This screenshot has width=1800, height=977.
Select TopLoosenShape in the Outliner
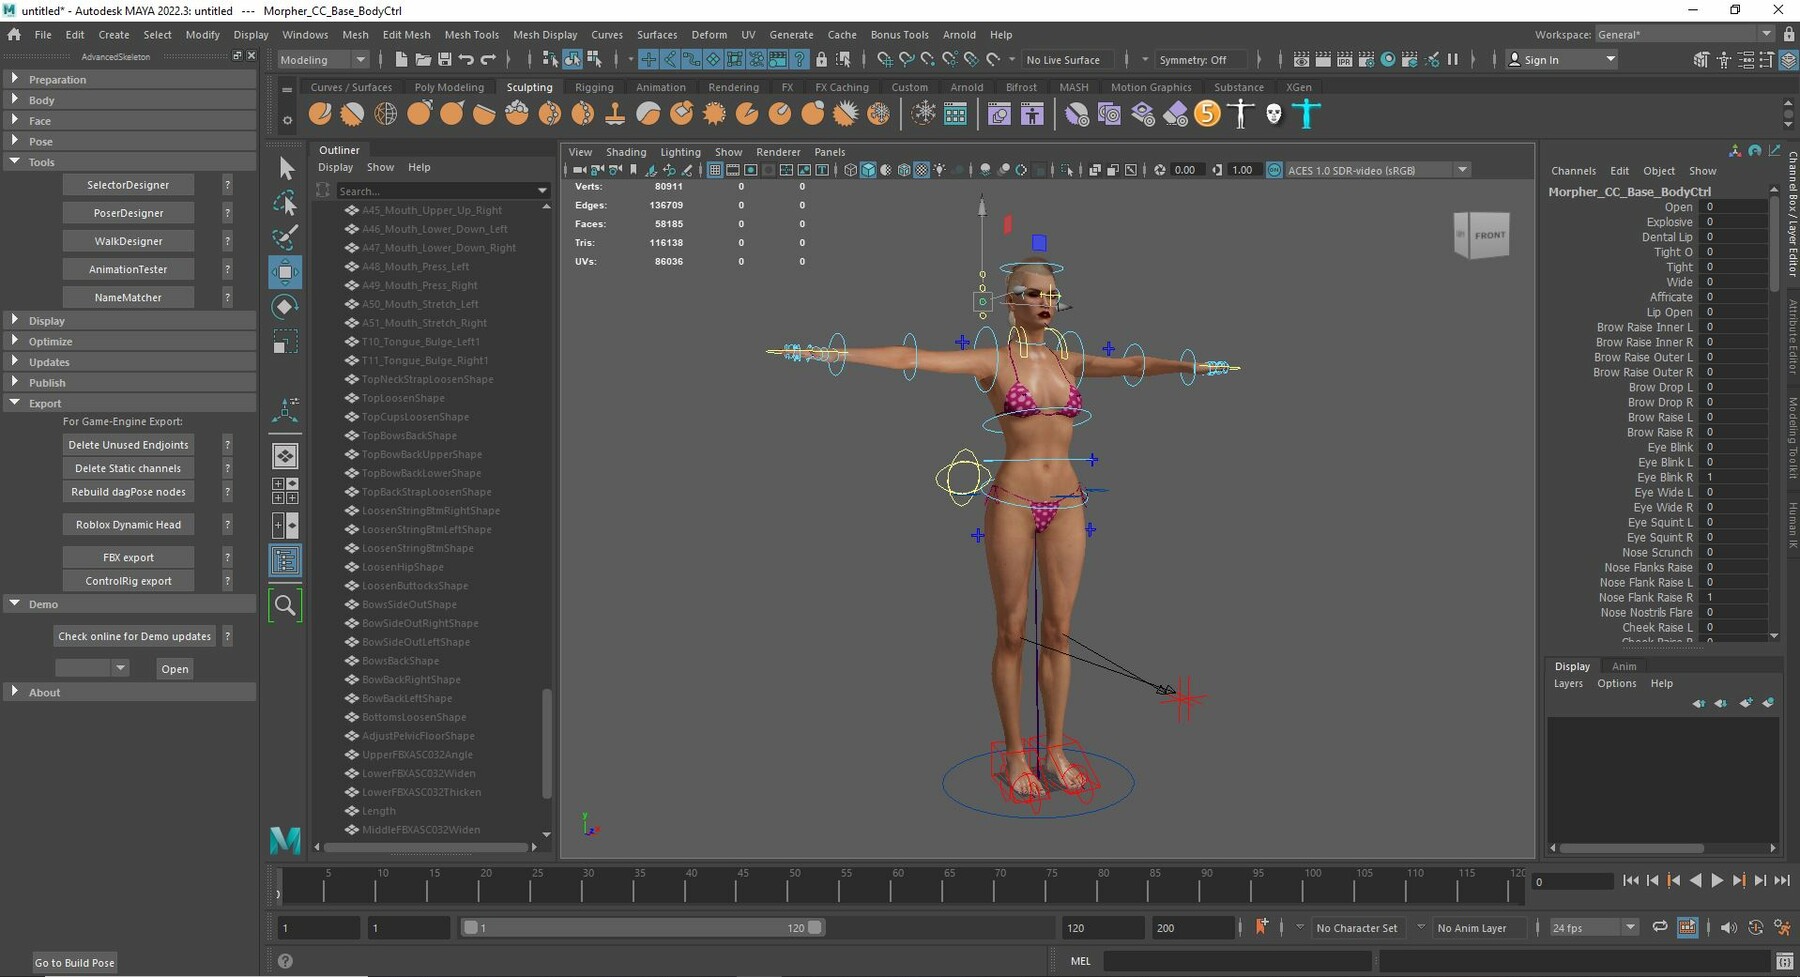coord(403,398)
